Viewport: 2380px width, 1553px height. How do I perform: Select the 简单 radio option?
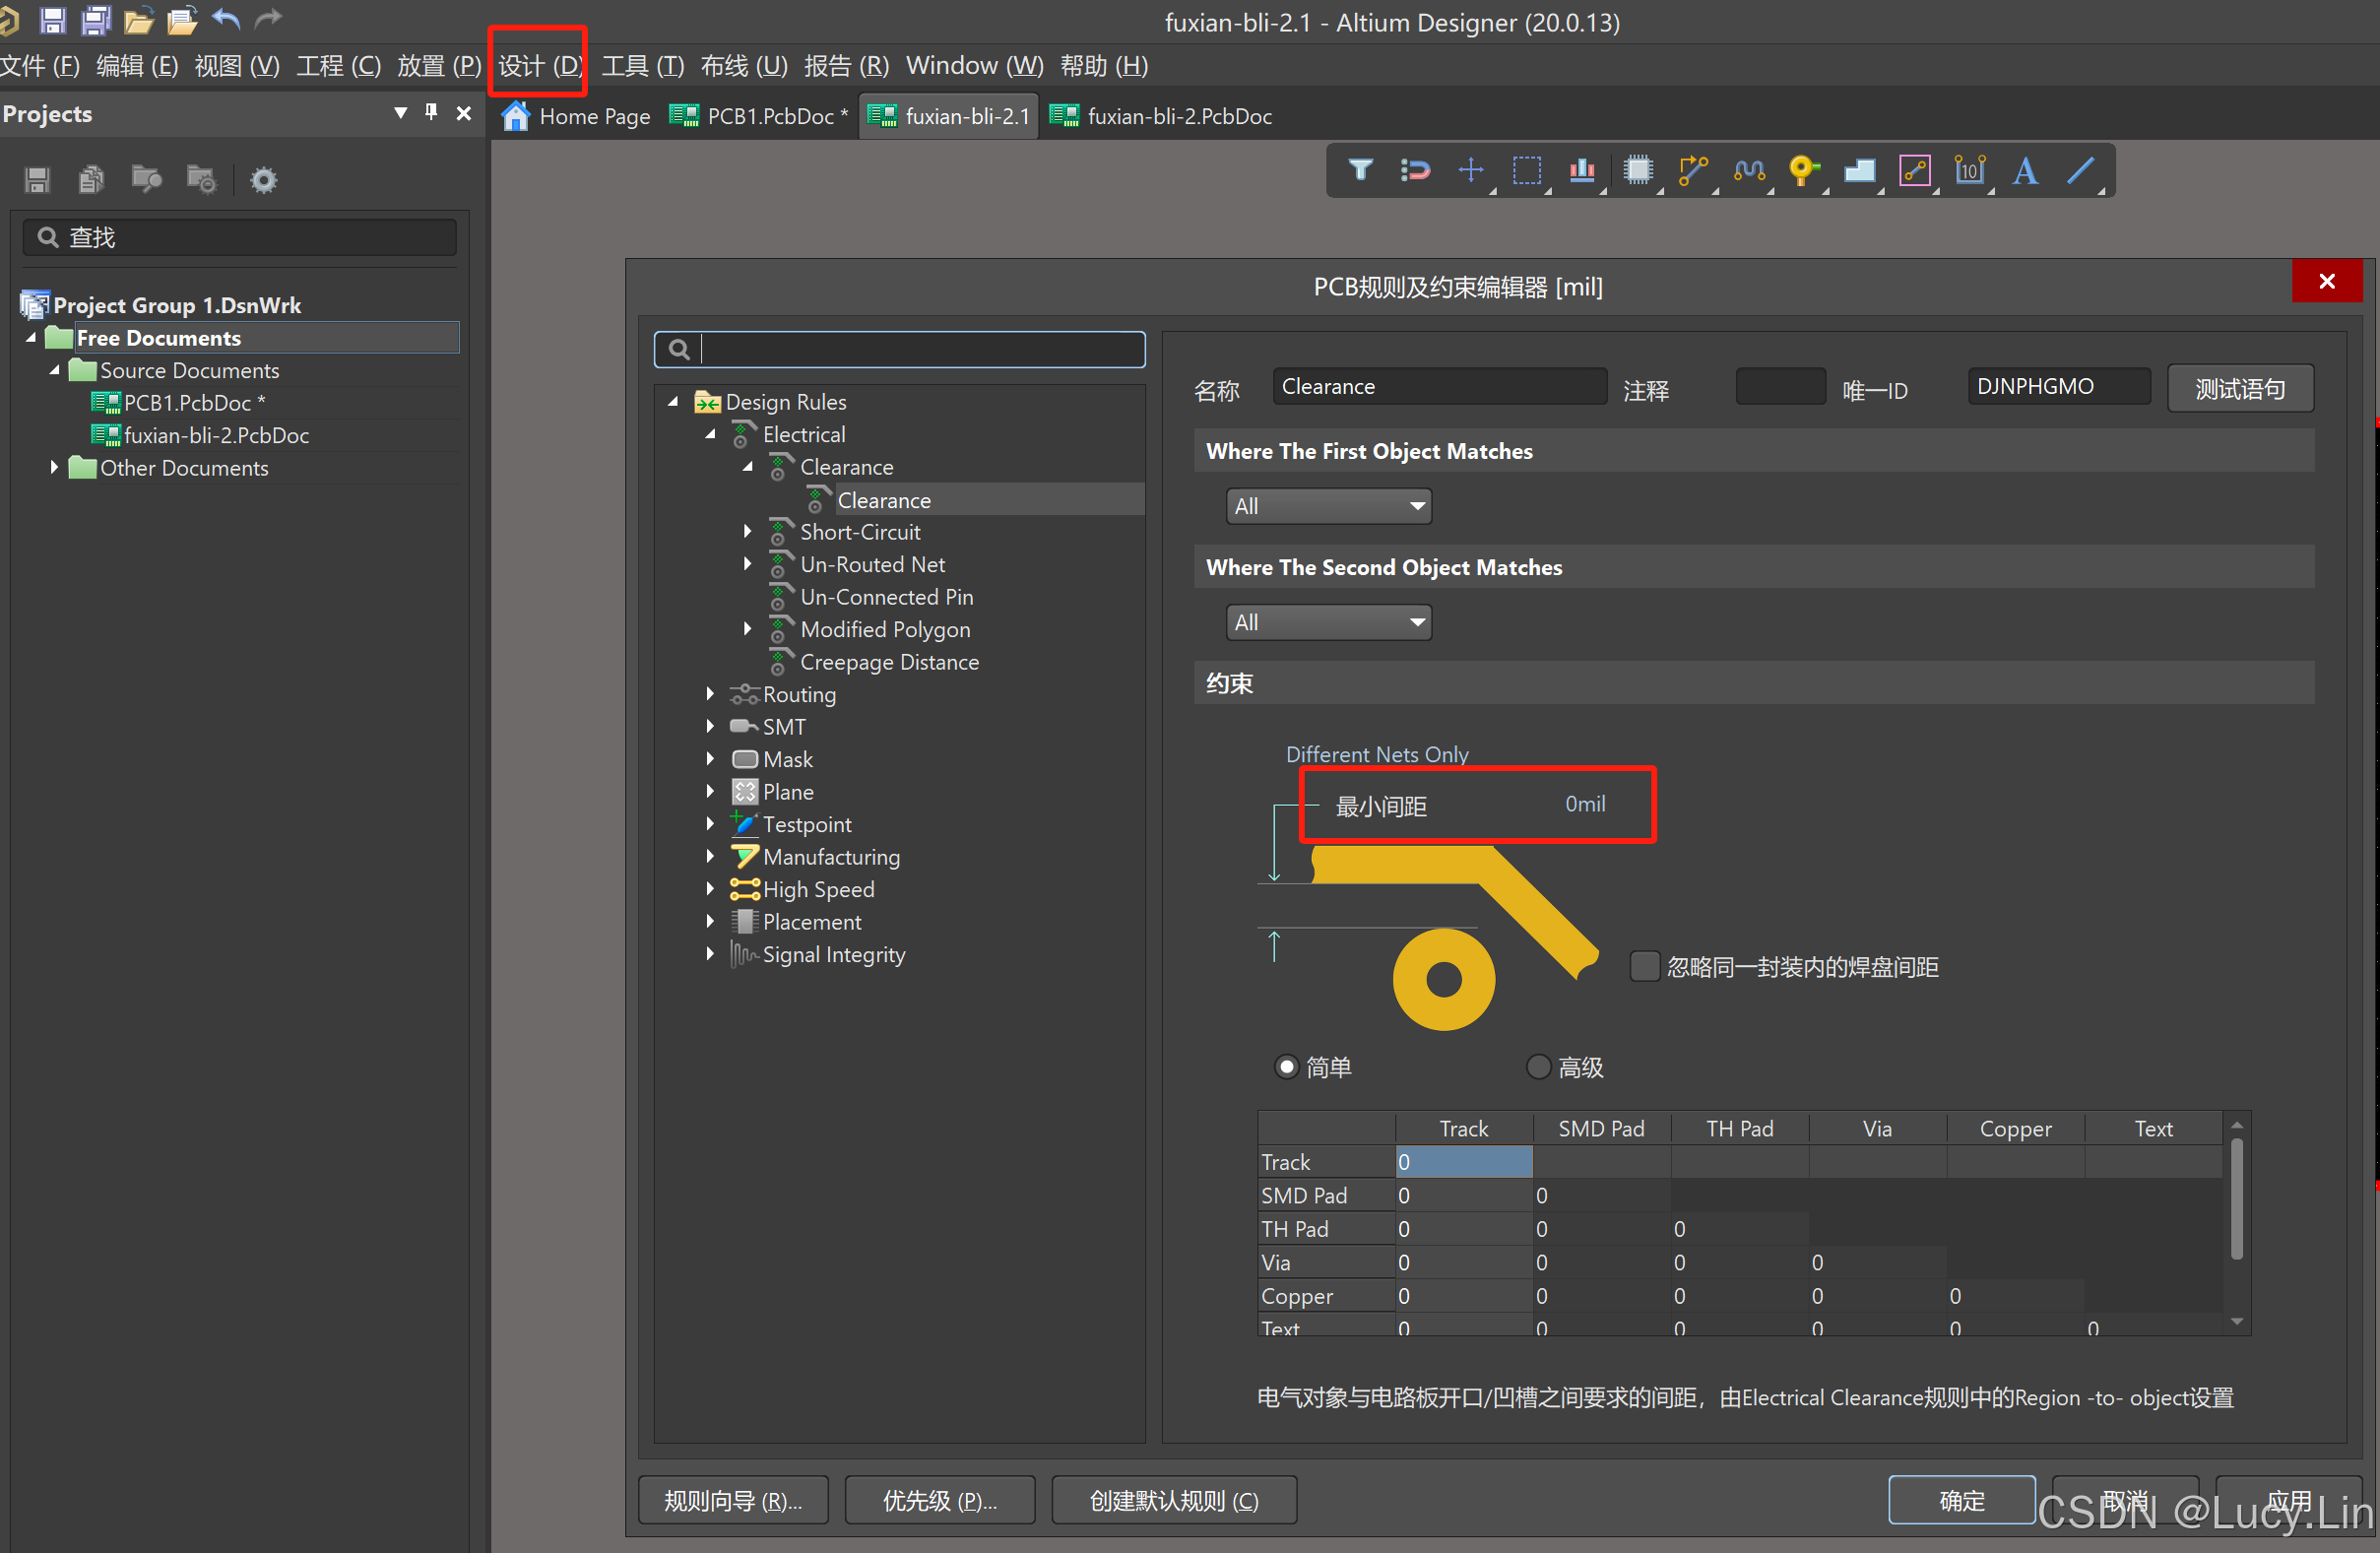[1287, 1066]
